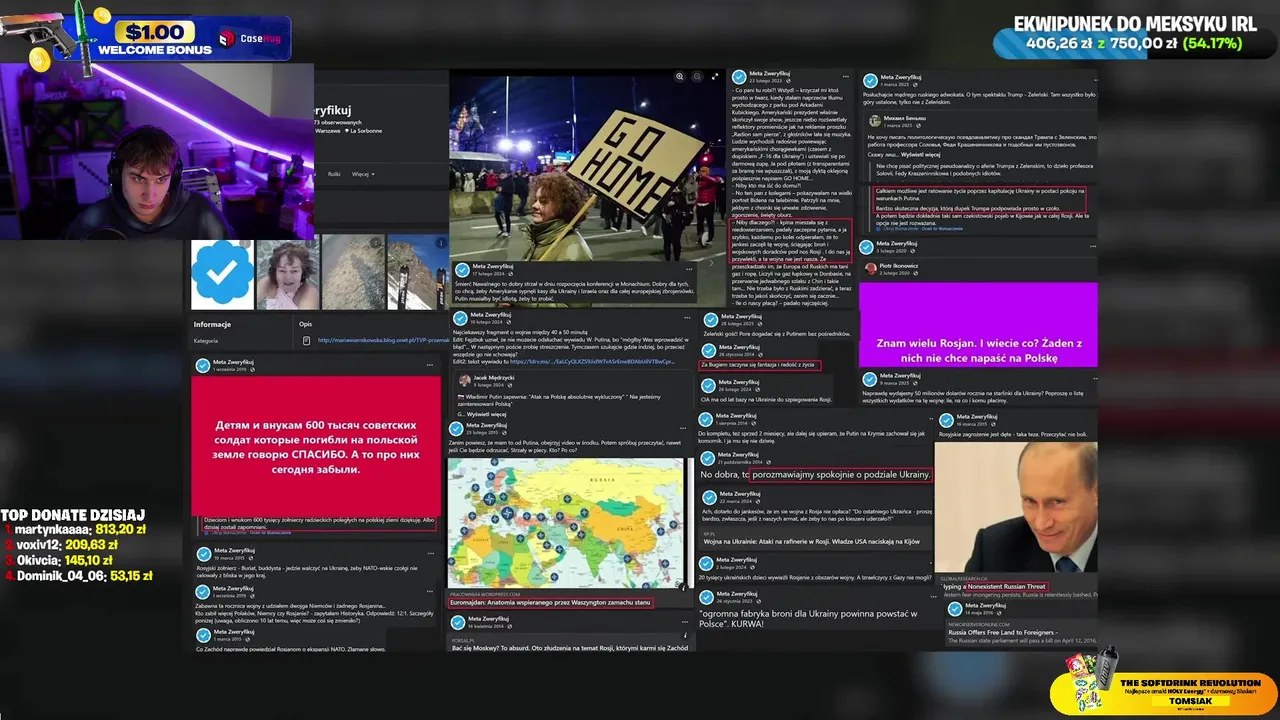The image size is (1280, 720).
Task: Select the Opis heading
Action: point(306,324)
